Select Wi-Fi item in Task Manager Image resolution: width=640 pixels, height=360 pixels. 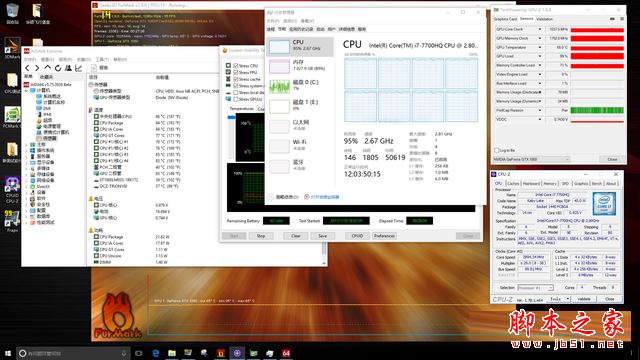[x=300, y=146]
